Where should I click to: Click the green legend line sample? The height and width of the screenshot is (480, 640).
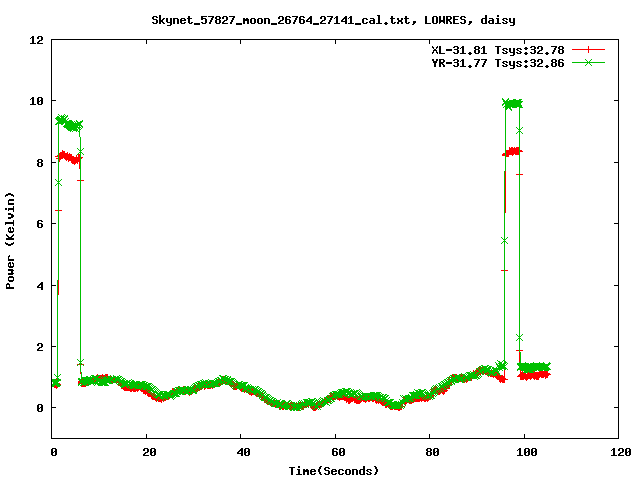(x=588, y=62)
